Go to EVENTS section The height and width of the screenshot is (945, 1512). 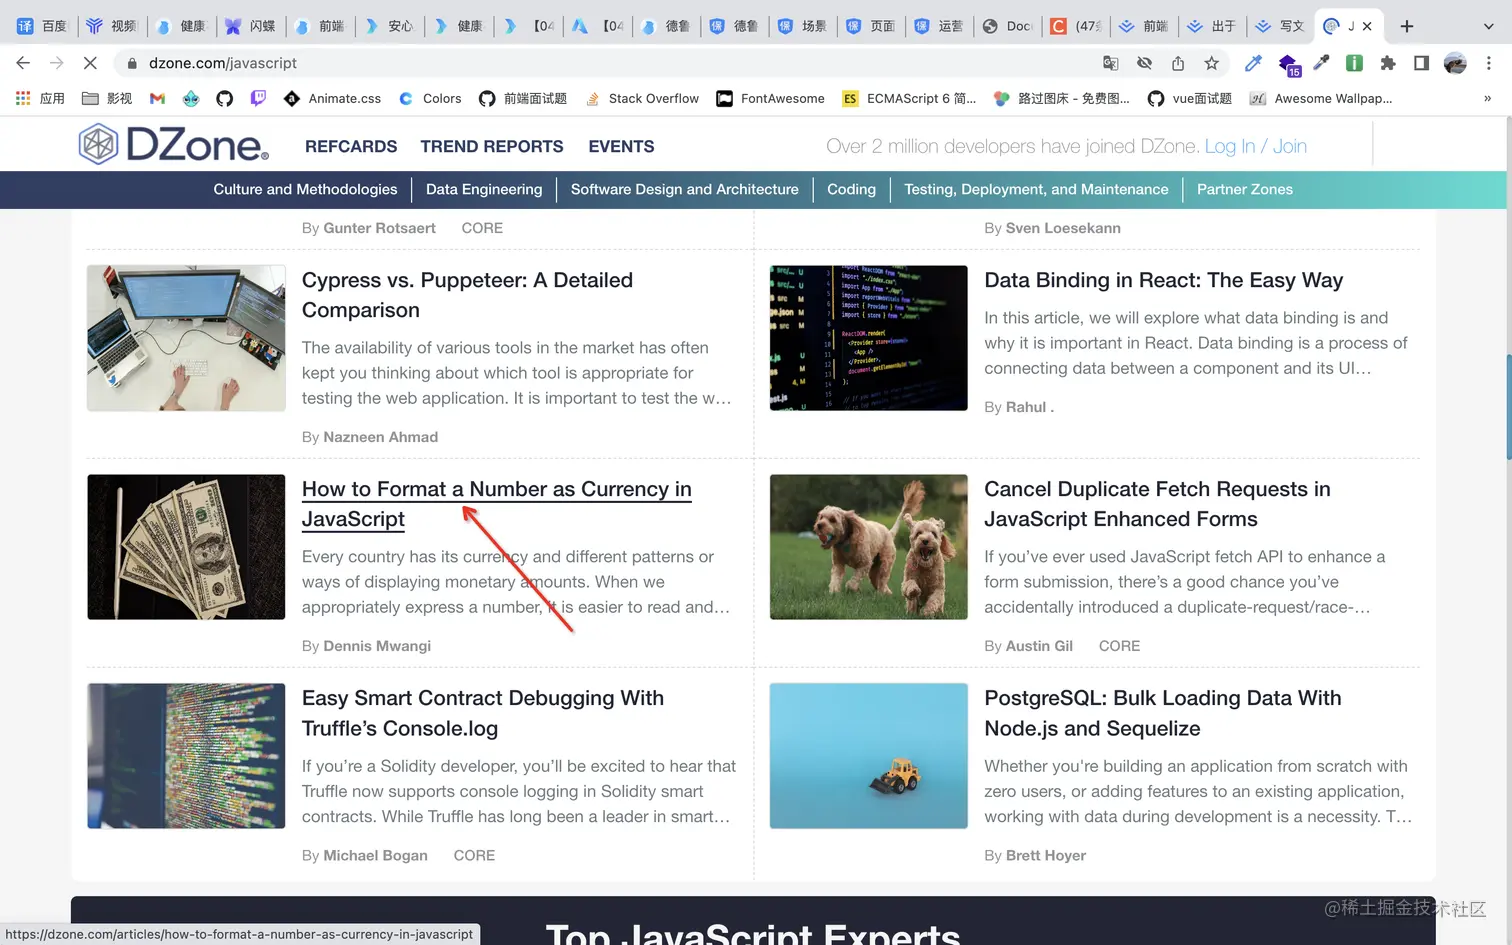621,146
